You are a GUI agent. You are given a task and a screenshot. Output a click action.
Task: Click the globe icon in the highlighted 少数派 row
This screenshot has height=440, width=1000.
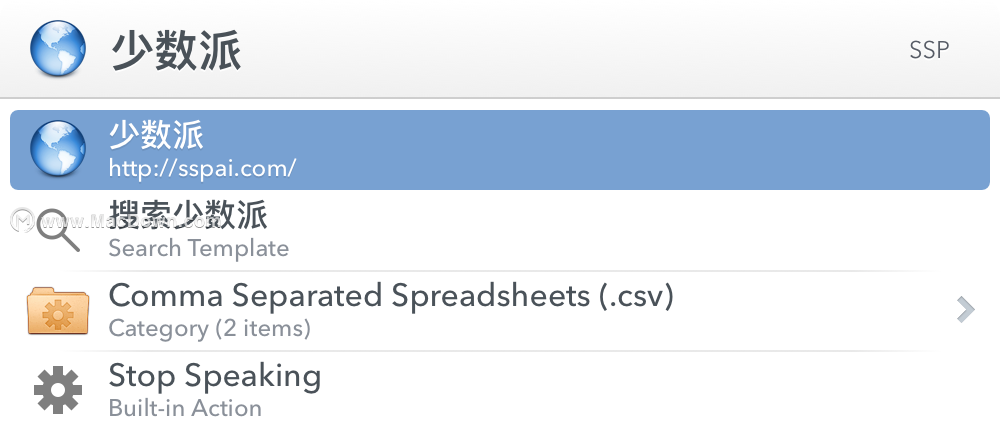[57, 149]
